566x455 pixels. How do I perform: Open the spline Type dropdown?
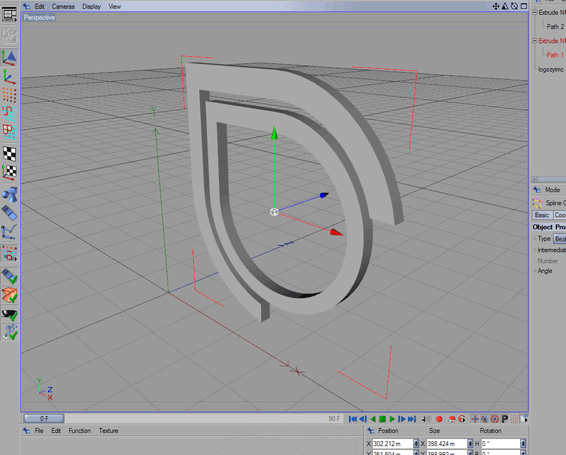pyautogui.click(x=560, y=239)
